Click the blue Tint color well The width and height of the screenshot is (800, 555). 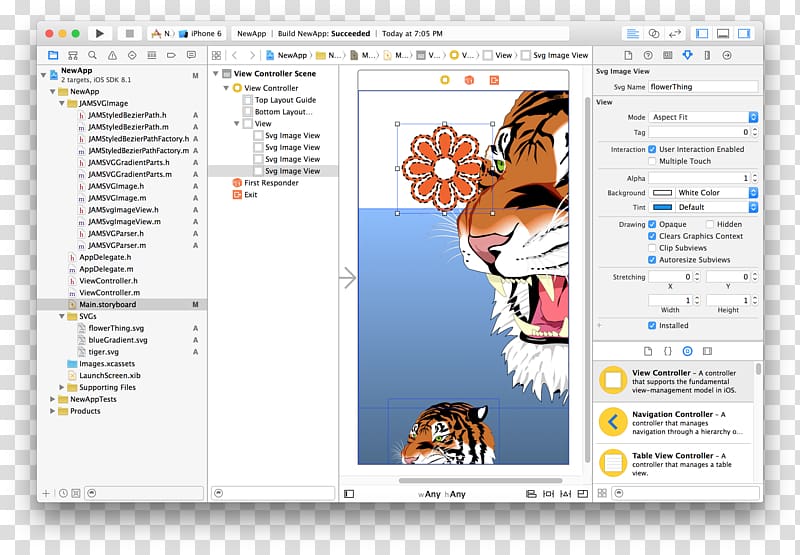(662, 208)
